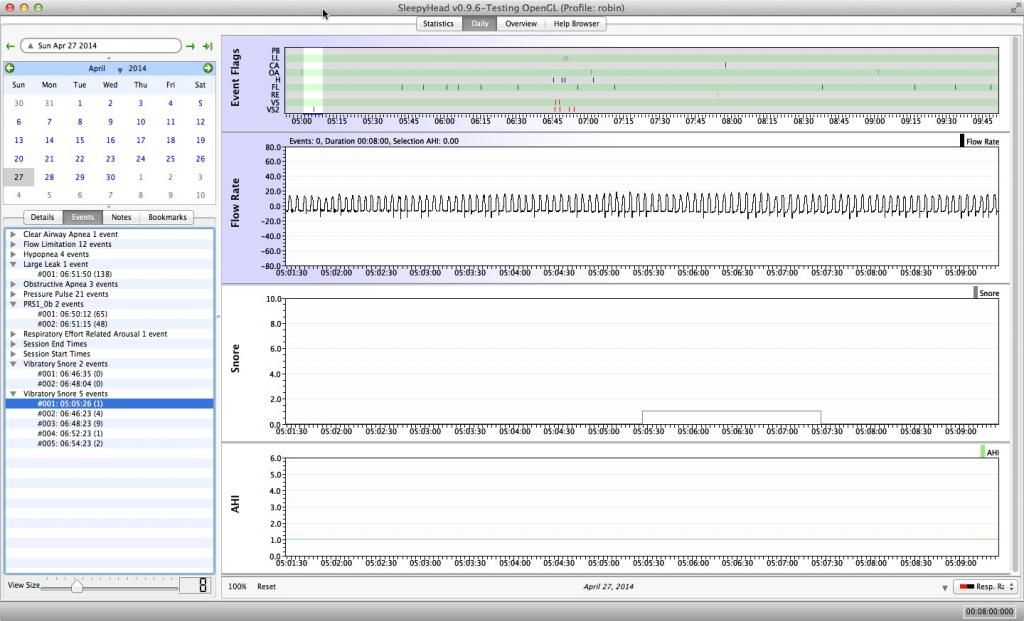Click the green AHI legend marker
The image size is (1024, 621).
point(982,452)
